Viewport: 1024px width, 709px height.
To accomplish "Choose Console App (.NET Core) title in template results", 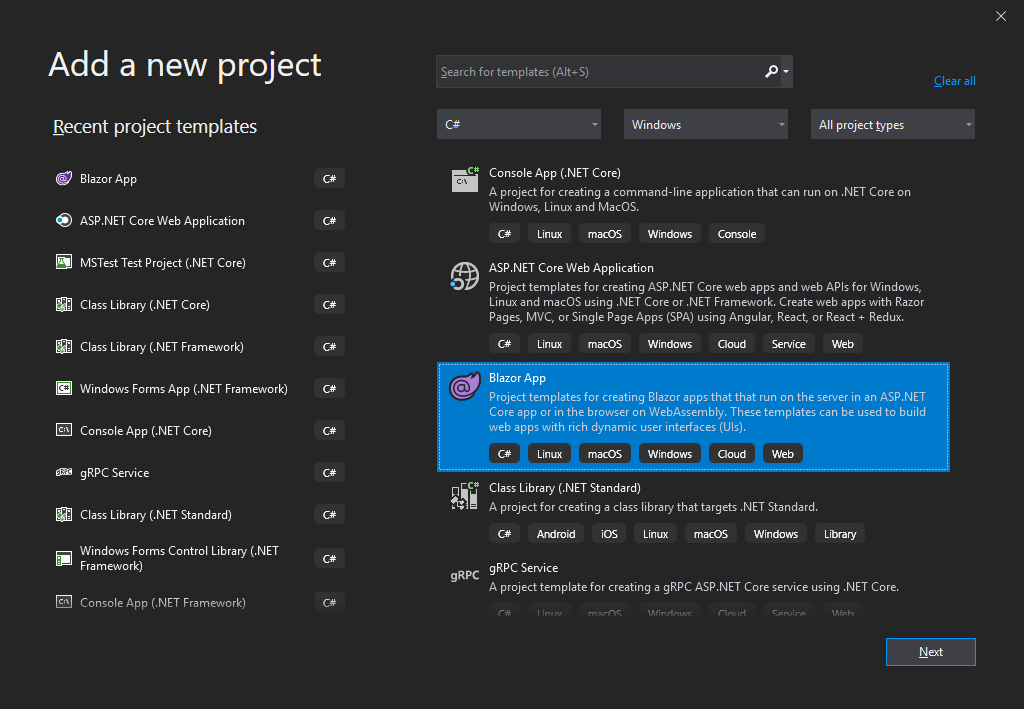I will tap(554, 173).
